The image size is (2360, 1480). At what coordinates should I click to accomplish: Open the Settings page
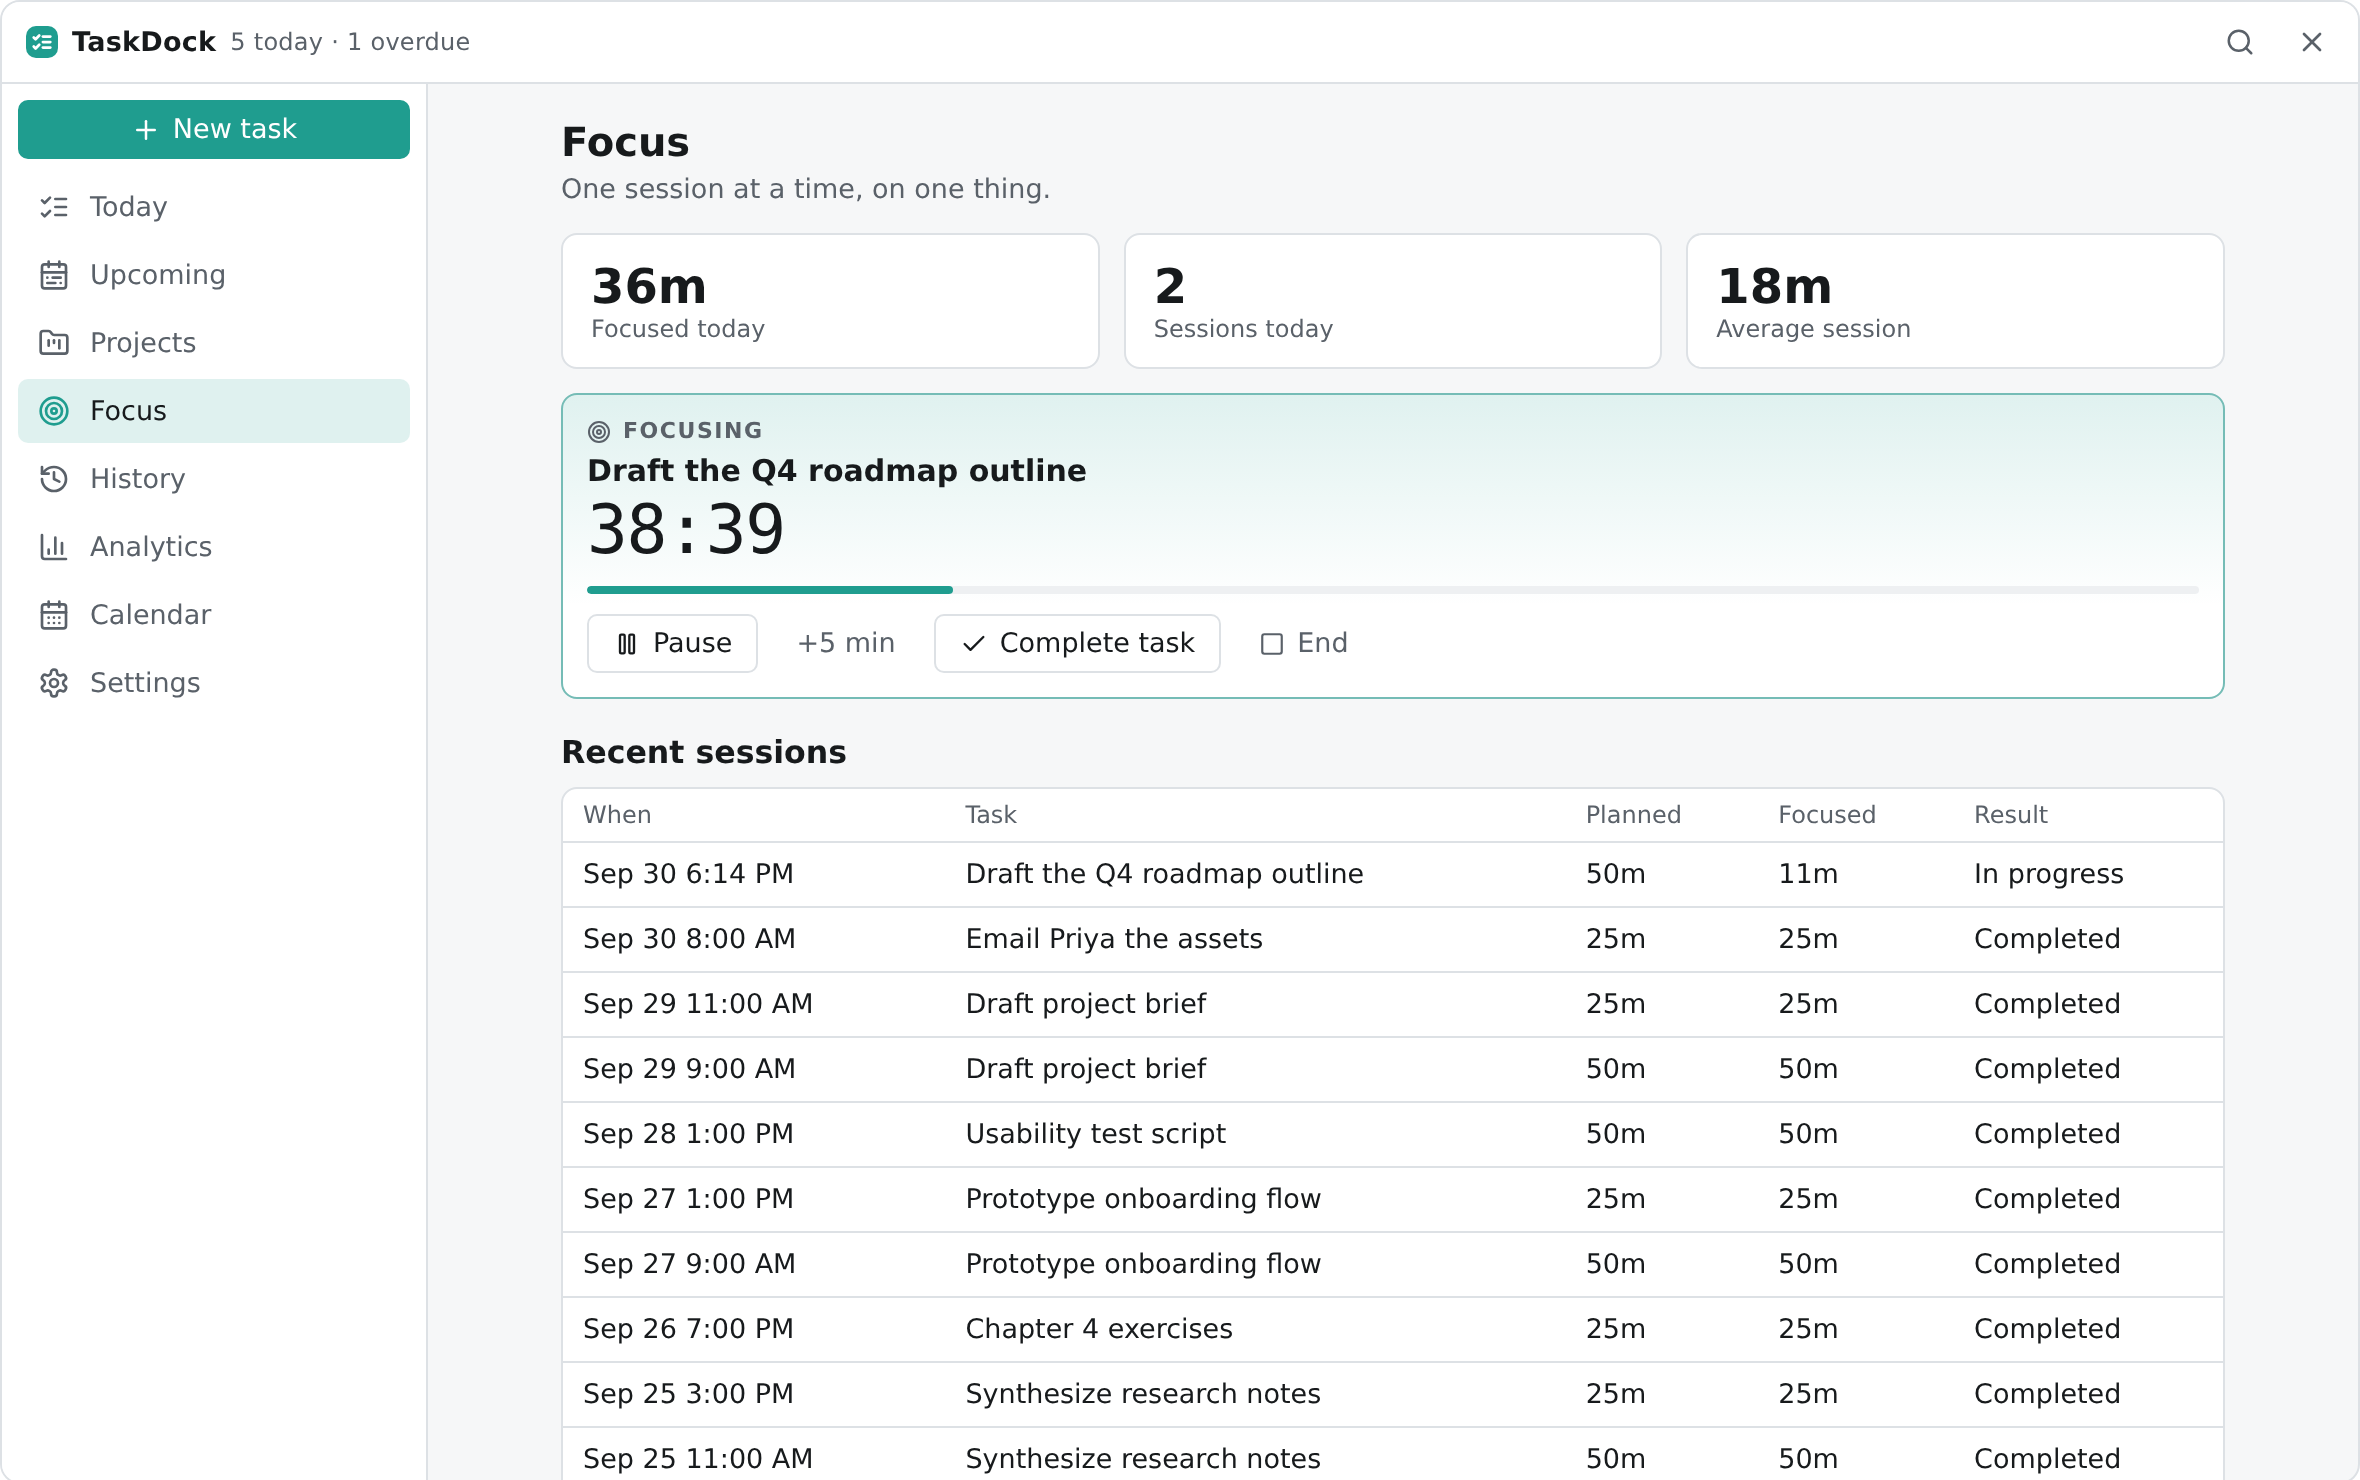pos(214,683)
